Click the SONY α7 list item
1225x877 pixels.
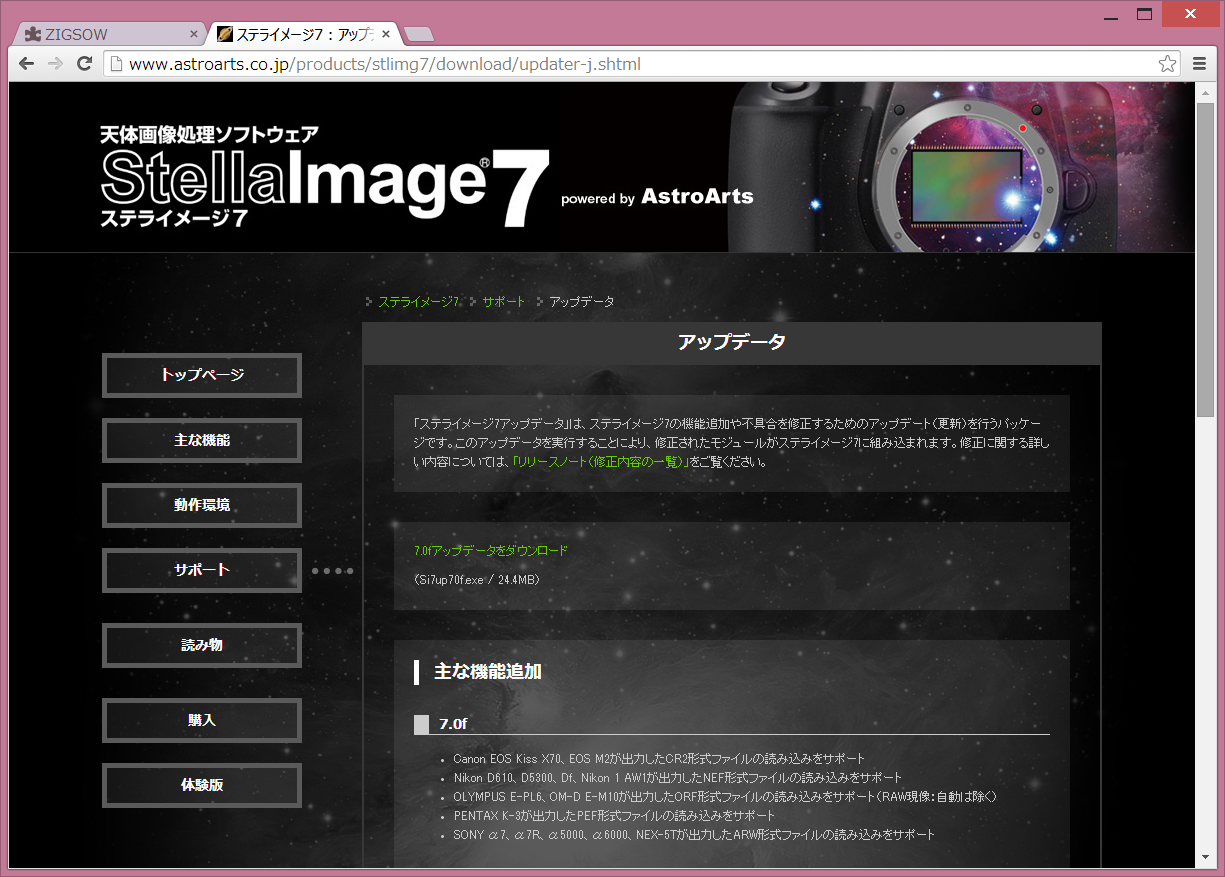(694, 835)
